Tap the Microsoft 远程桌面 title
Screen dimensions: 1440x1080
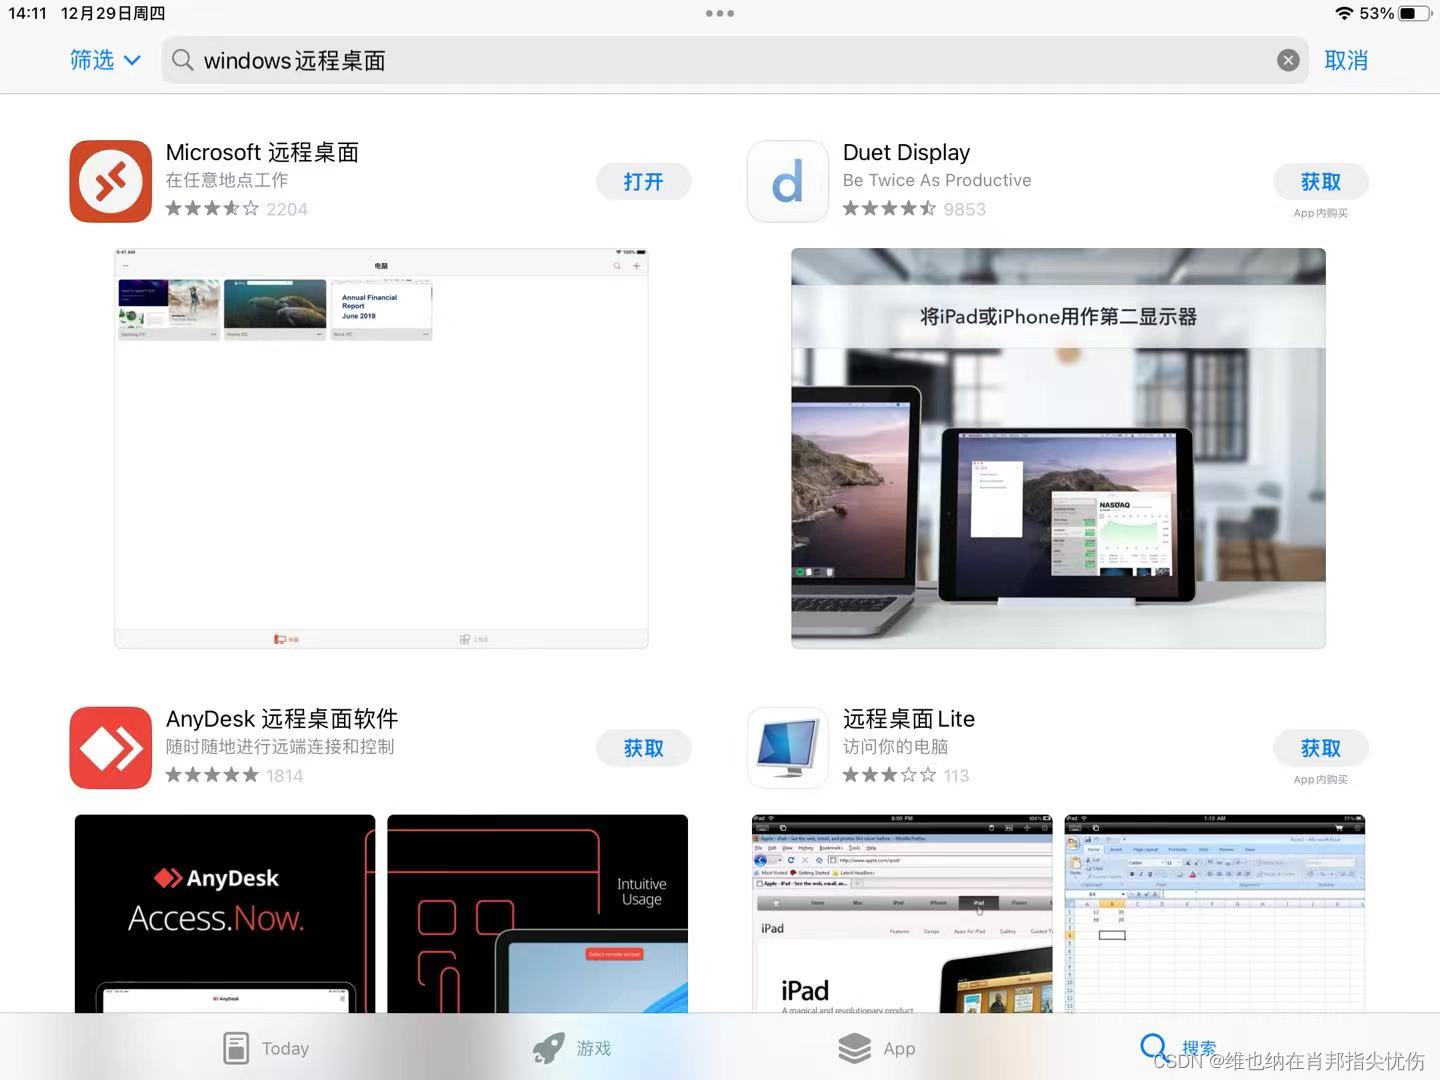[262, 152]
